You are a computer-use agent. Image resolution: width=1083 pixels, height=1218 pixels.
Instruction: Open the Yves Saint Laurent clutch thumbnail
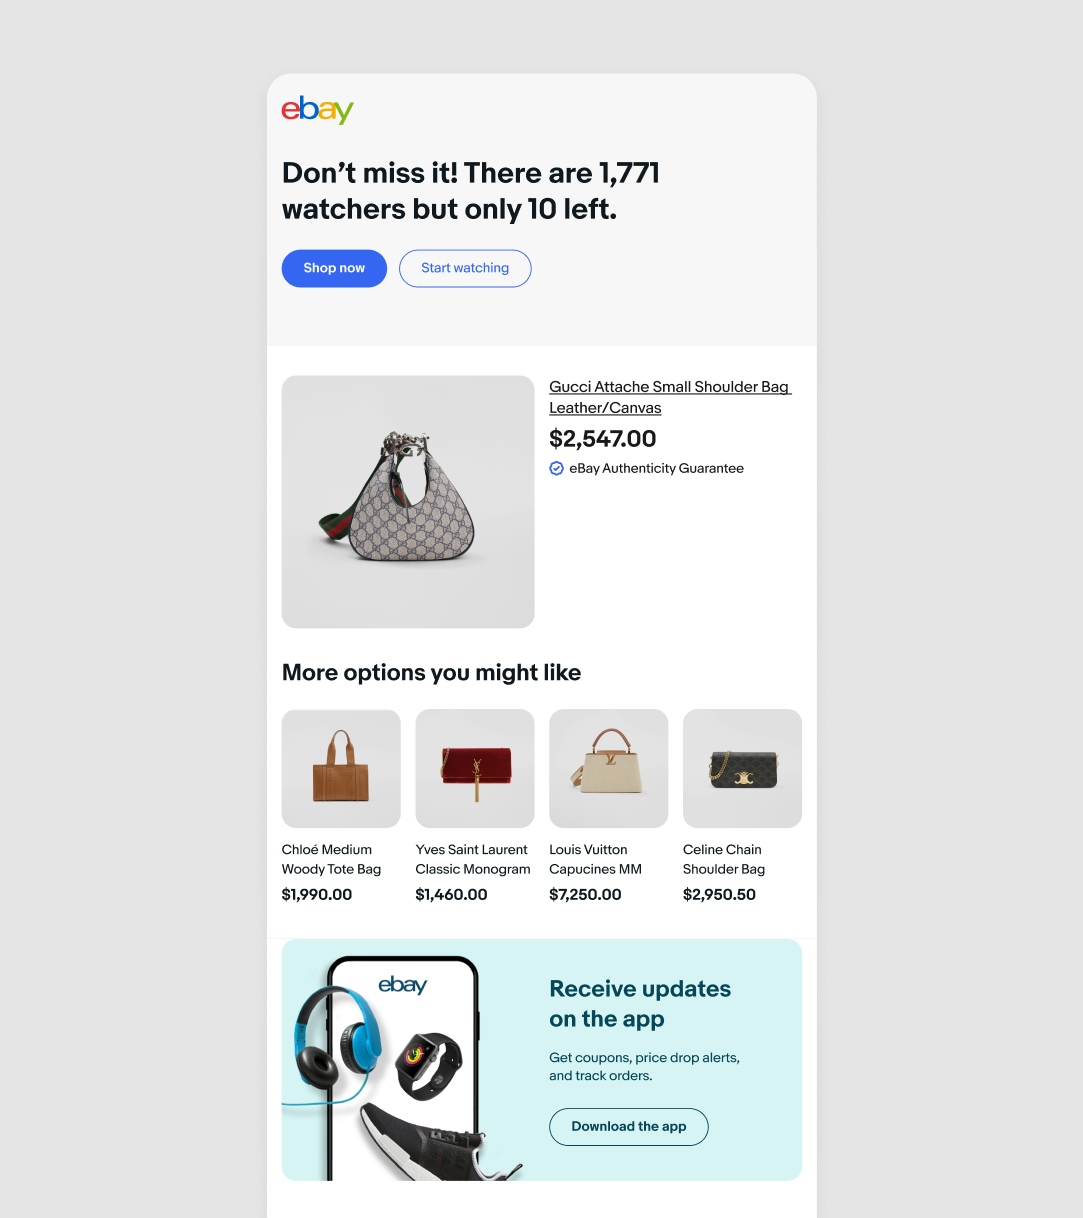[475, 768]
